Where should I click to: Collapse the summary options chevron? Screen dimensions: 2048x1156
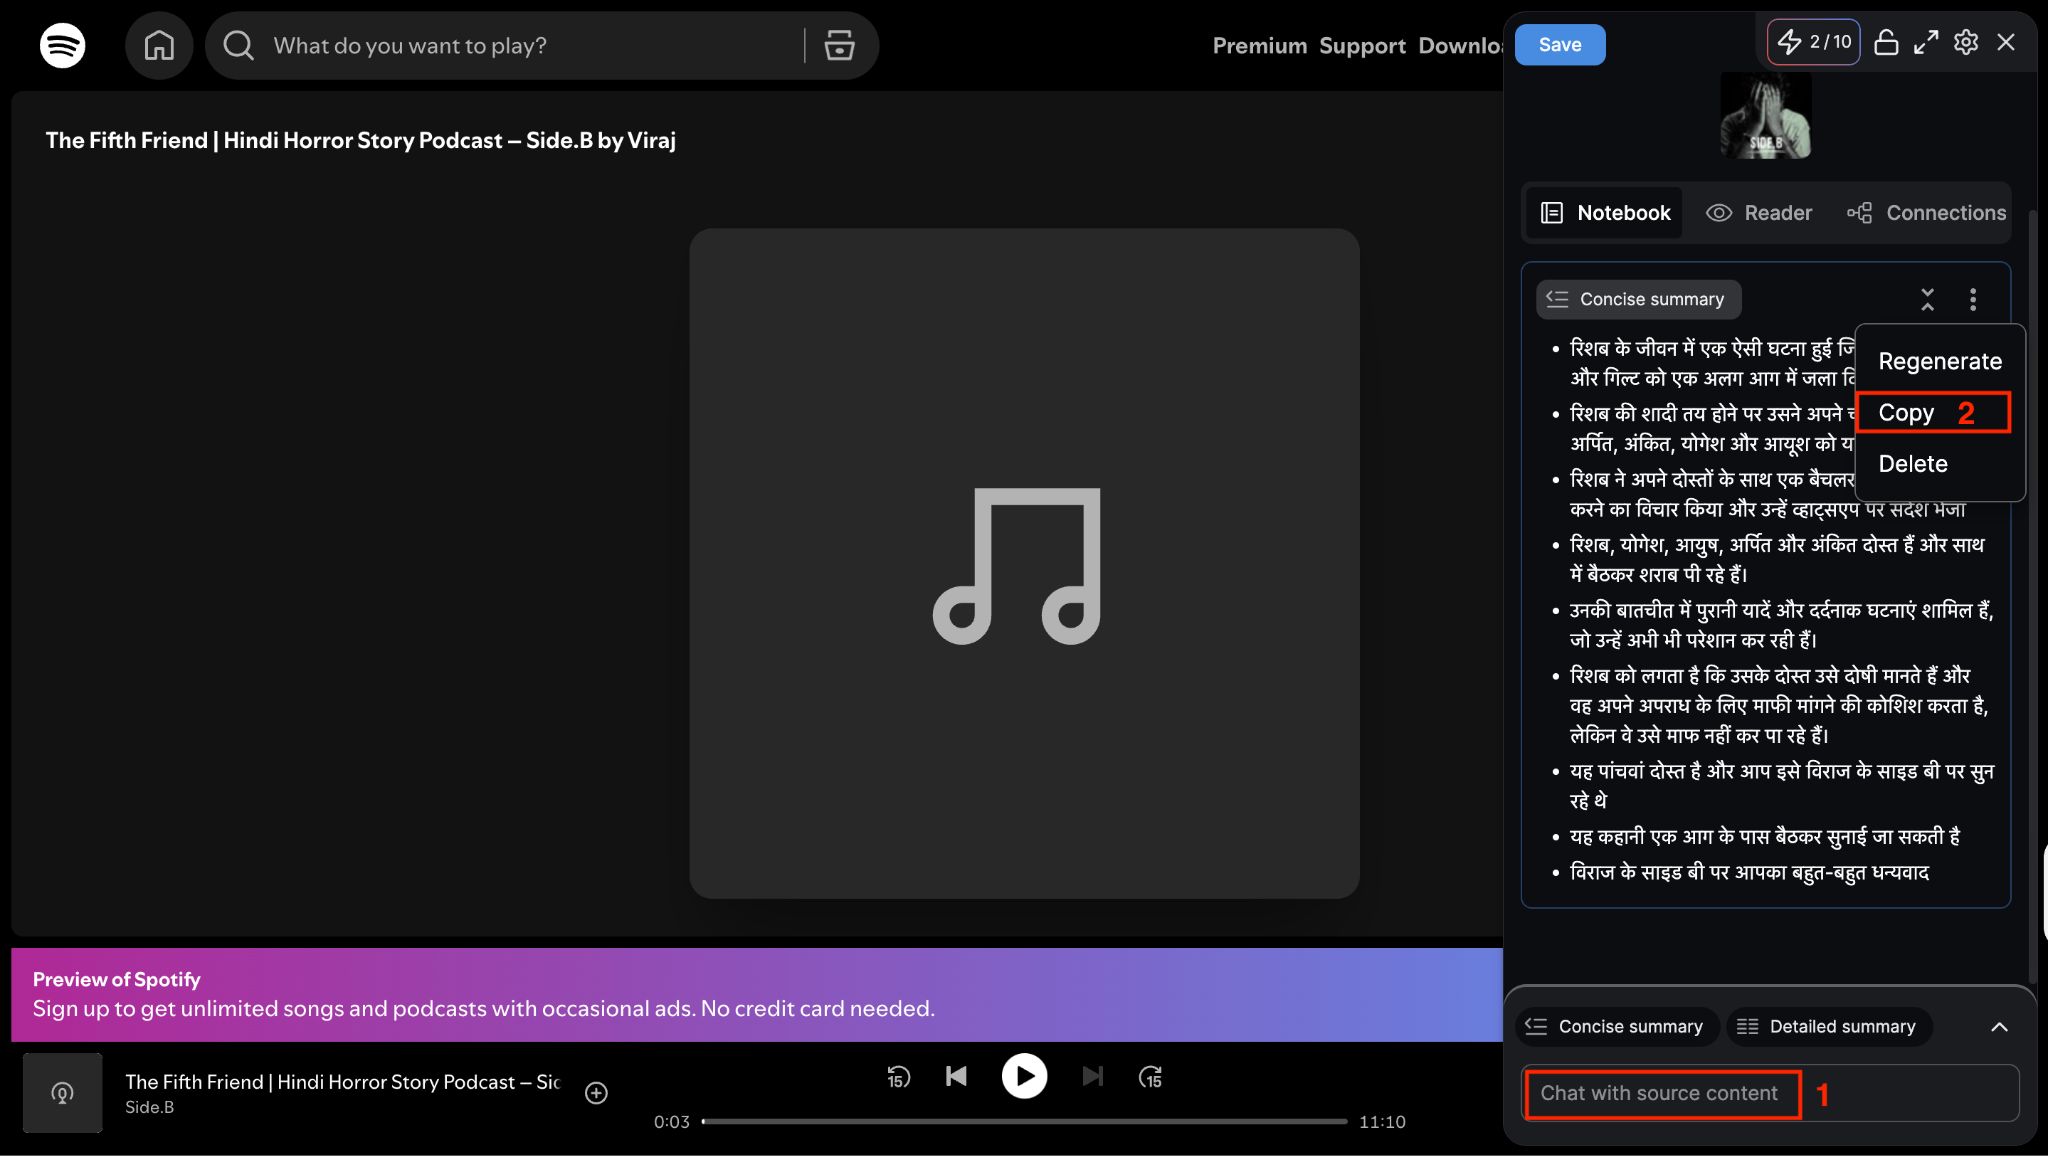coord(1999,1027)
